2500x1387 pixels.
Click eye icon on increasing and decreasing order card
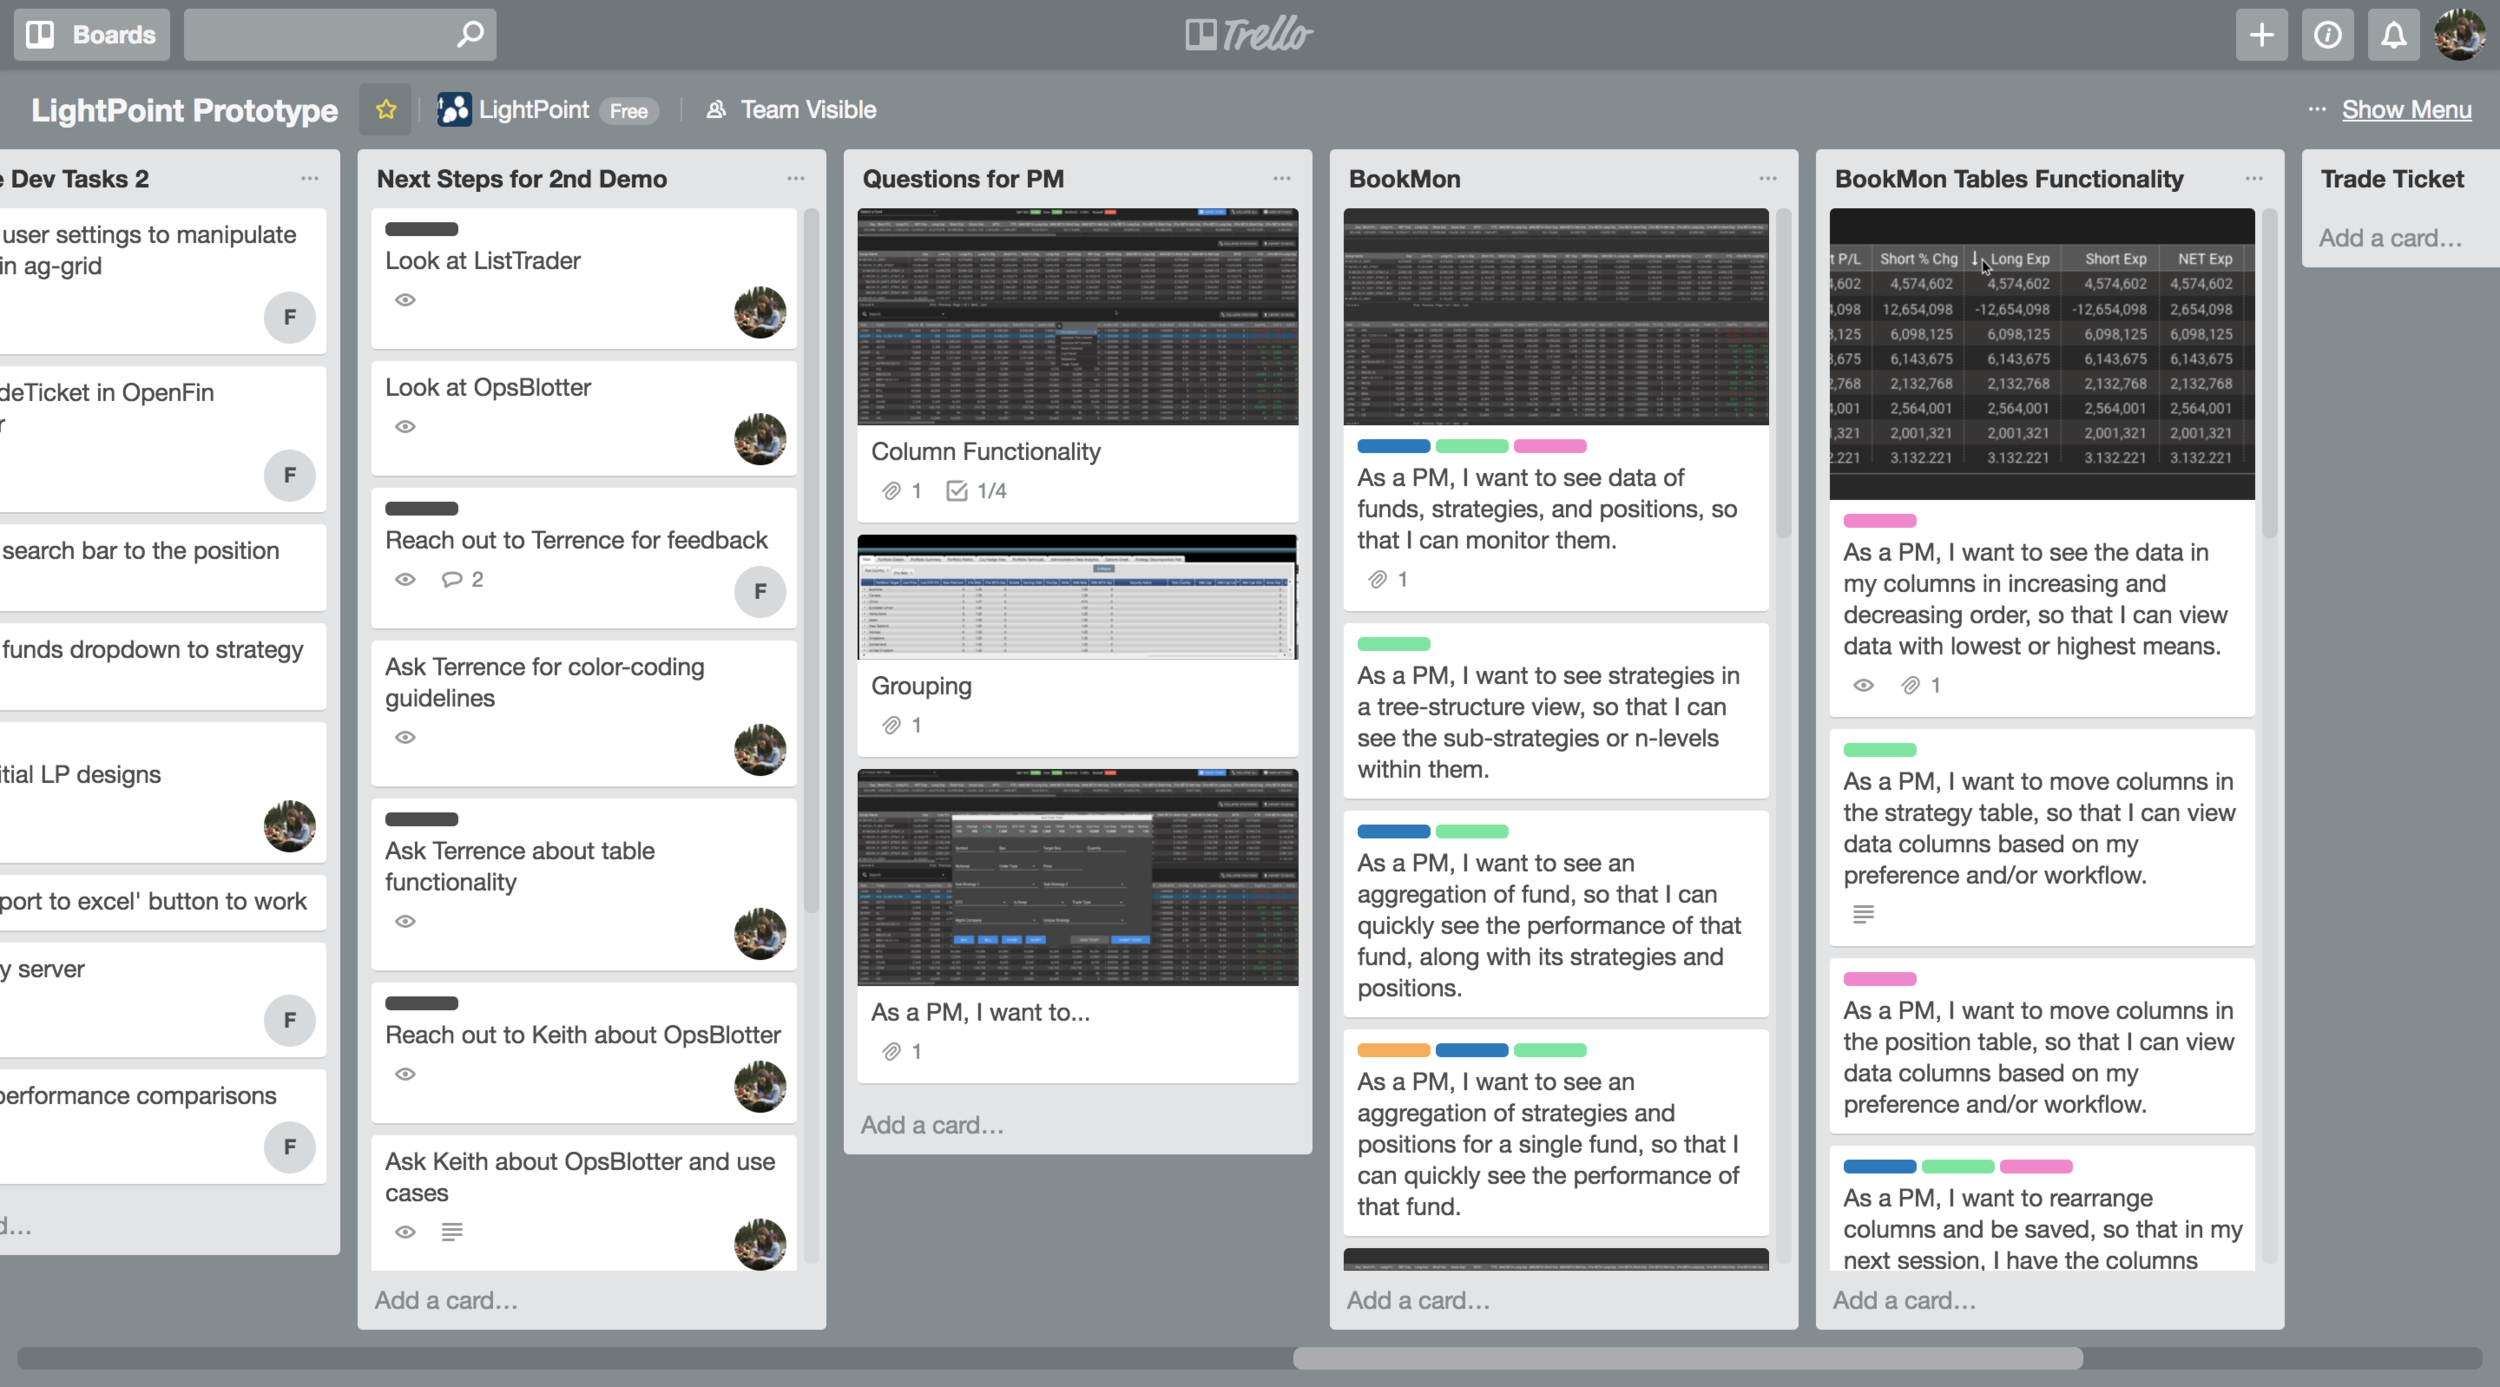(x=1863, y=686)
